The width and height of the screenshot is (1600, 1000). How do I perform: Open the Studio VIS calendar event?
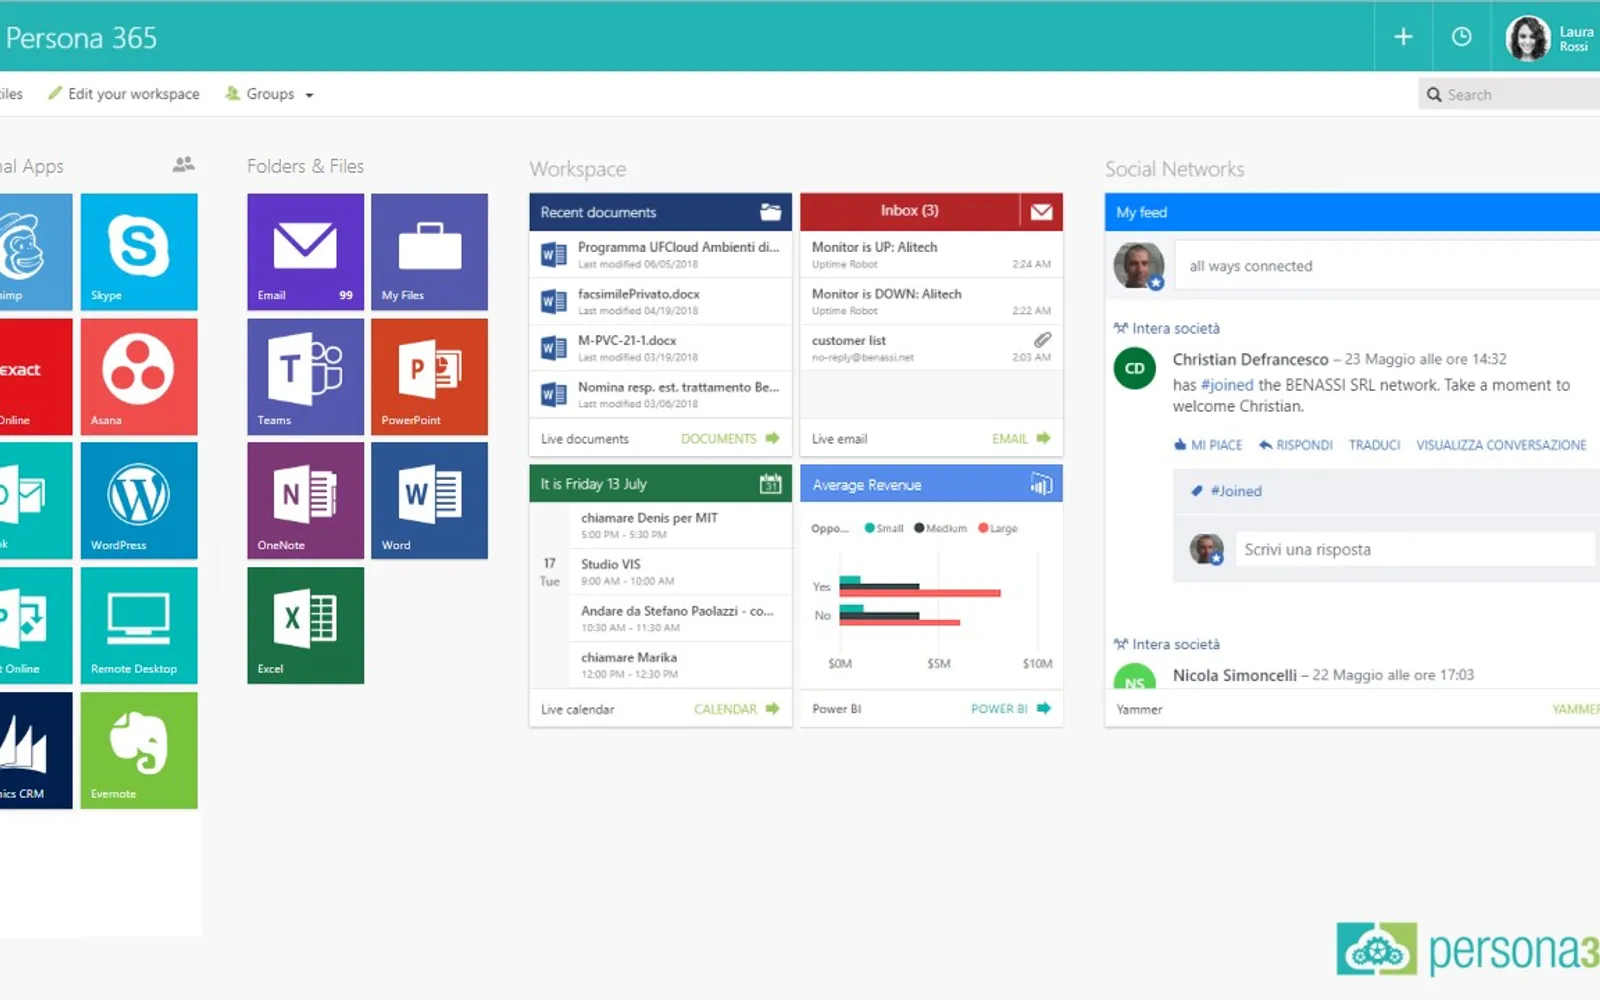(x=679, y=572)
